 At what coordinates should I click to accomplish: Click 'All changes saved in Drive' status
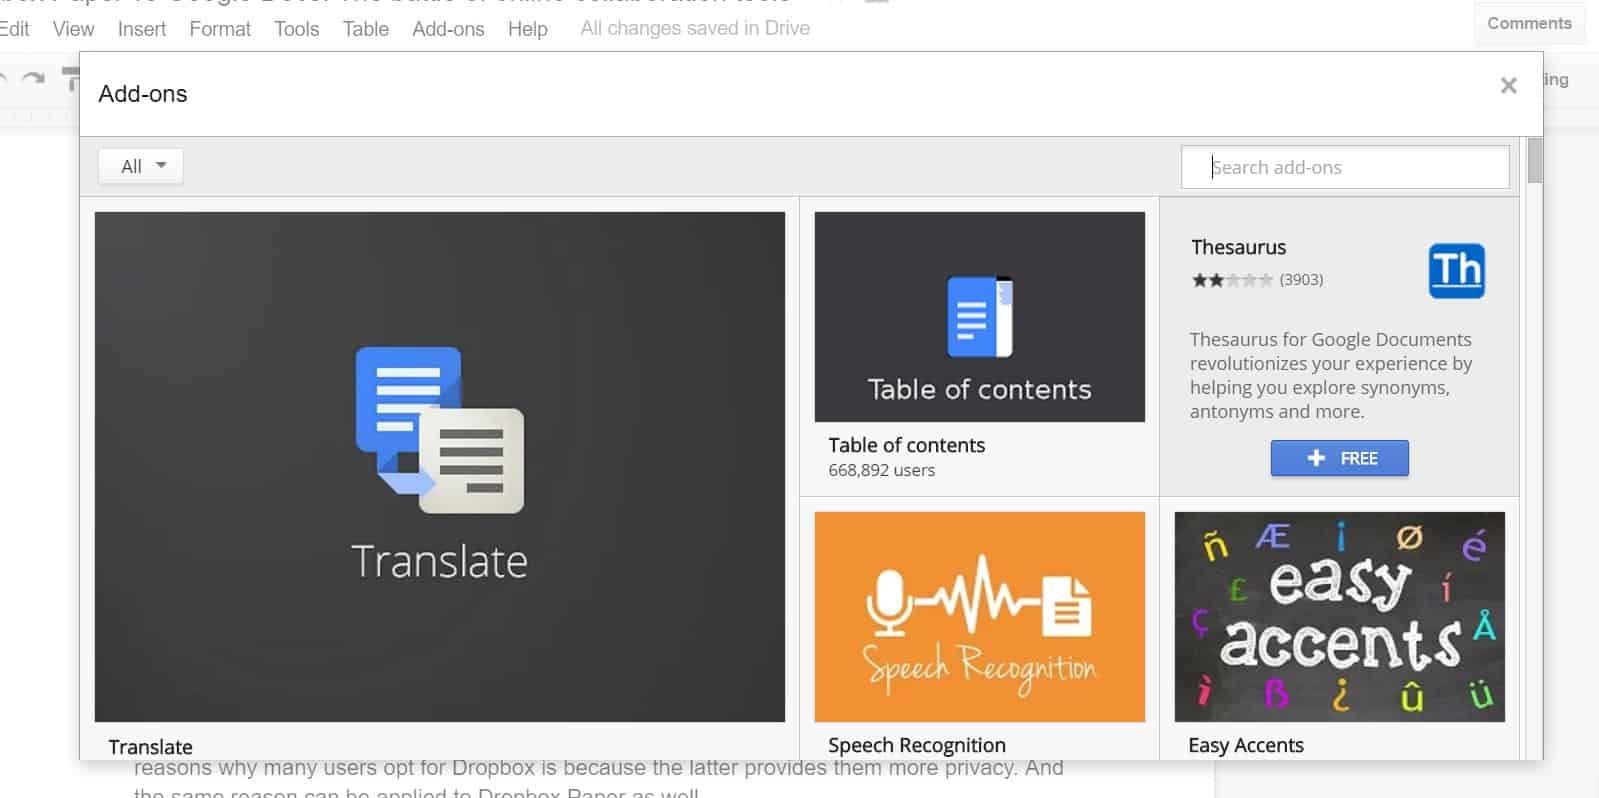pyautogui.click(x=695, y=29)
